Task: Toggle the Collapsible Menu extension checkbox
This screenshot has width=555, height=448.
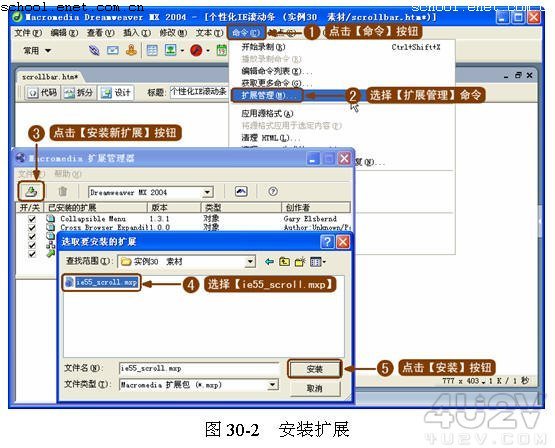Action: (x=32, y=219)
